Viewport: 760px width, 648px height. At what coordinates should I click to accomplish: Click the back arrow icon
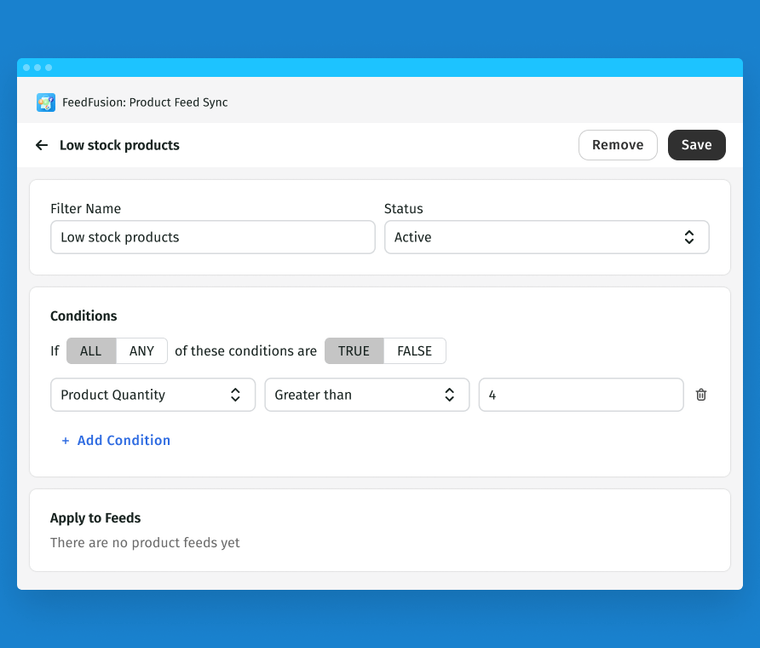click(42, 145)
